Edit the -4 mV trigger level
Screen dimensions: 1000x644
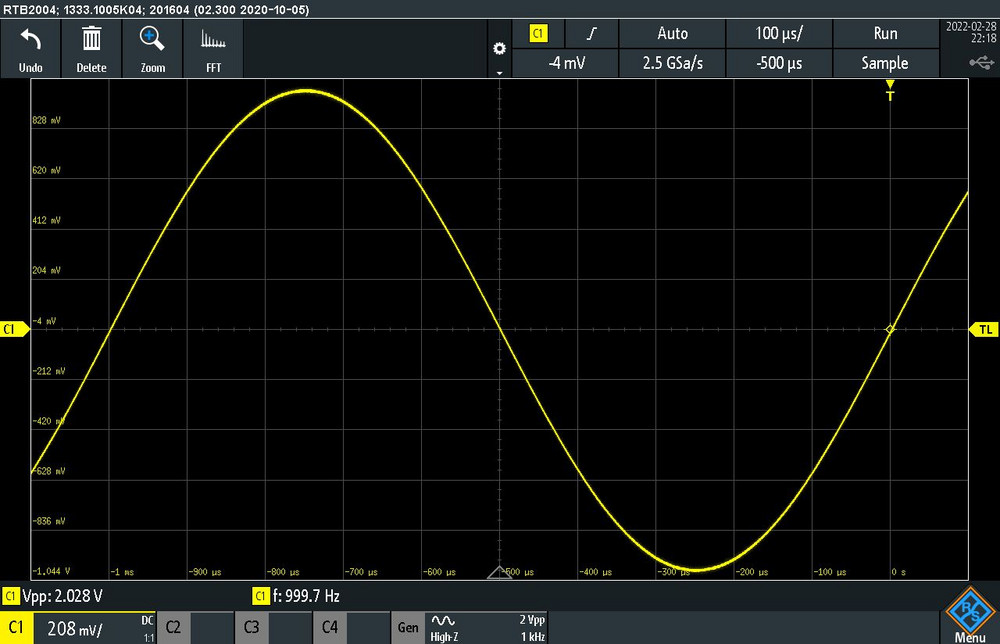point(565,63)
